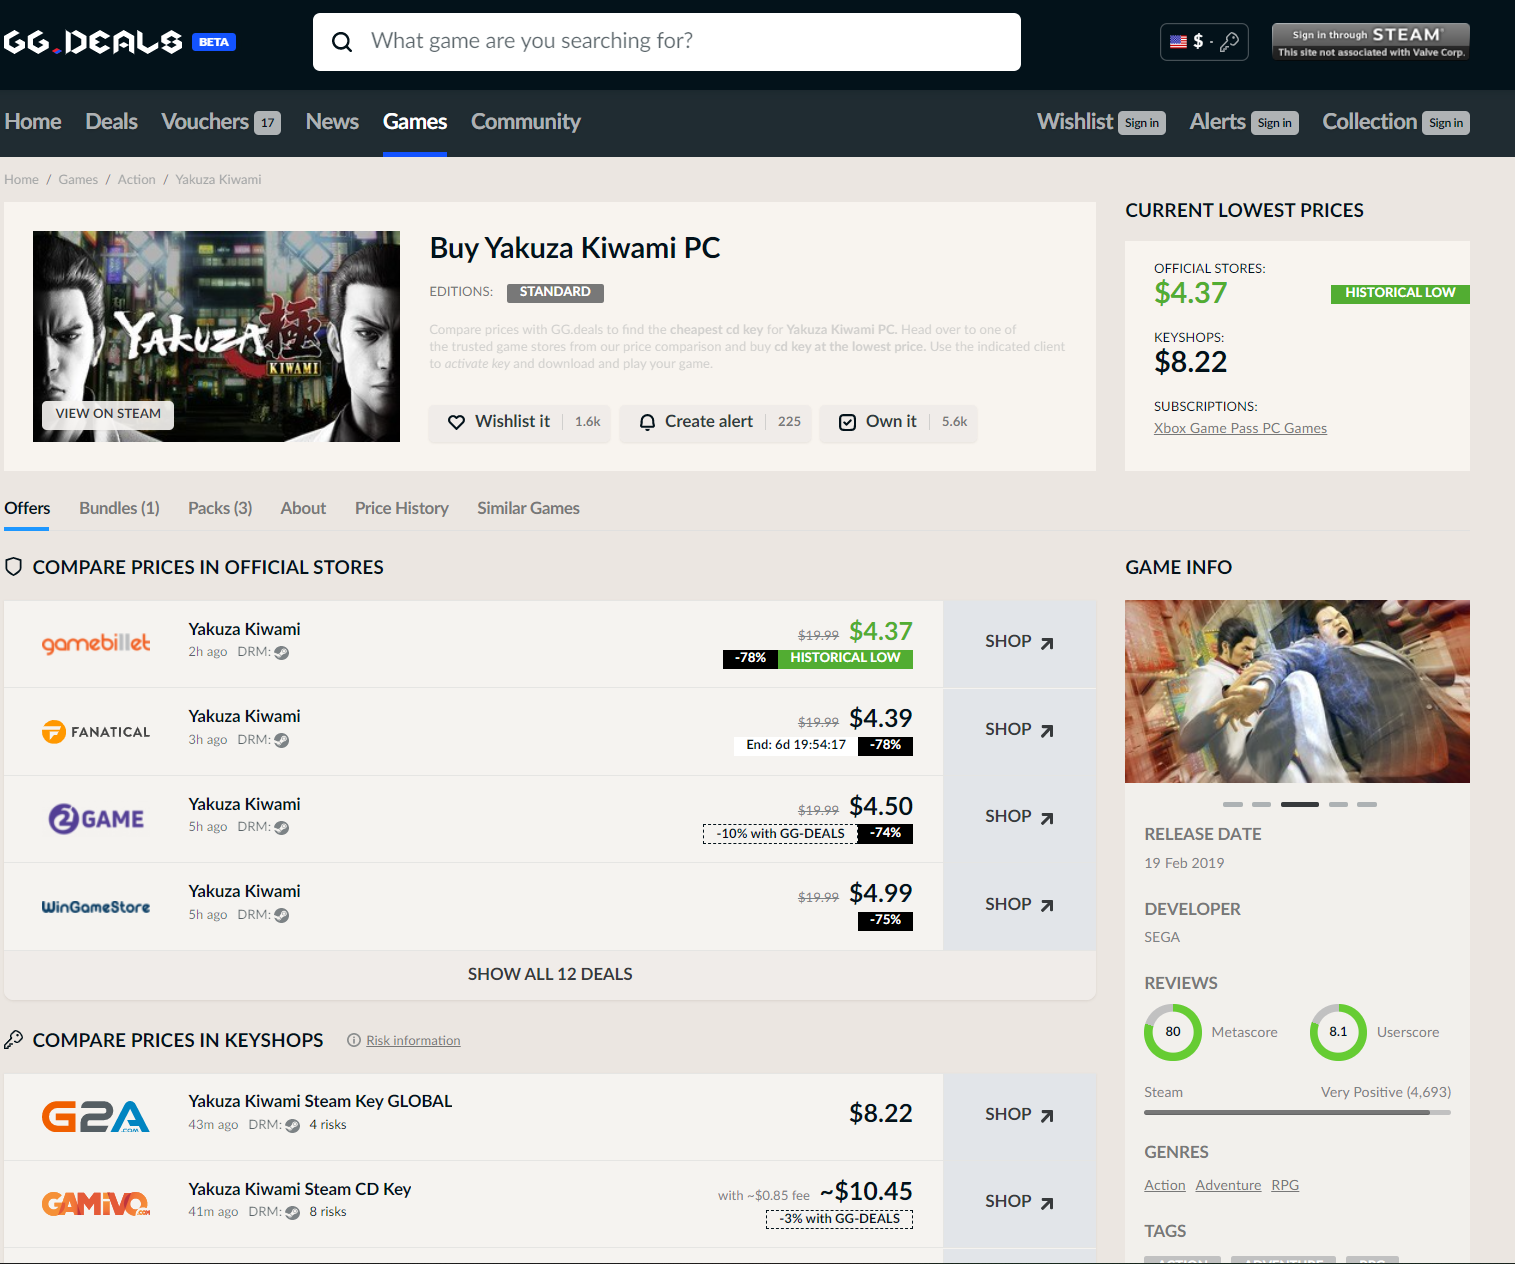This screenshot has width=1515, height=1264.
Task: Click the game info screenshot thumbnail
Action: [x=1297, y=691]
